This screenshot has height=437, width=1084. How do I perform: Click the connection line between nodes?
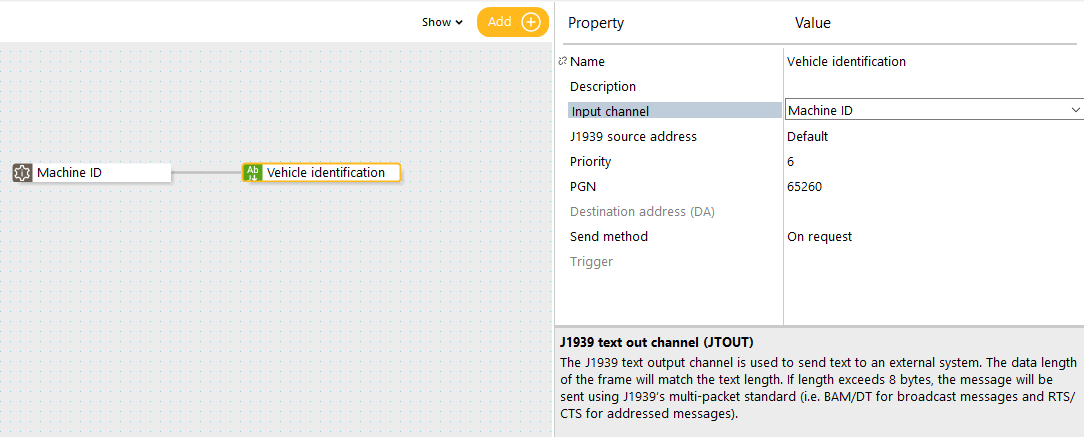click(206, 173)
